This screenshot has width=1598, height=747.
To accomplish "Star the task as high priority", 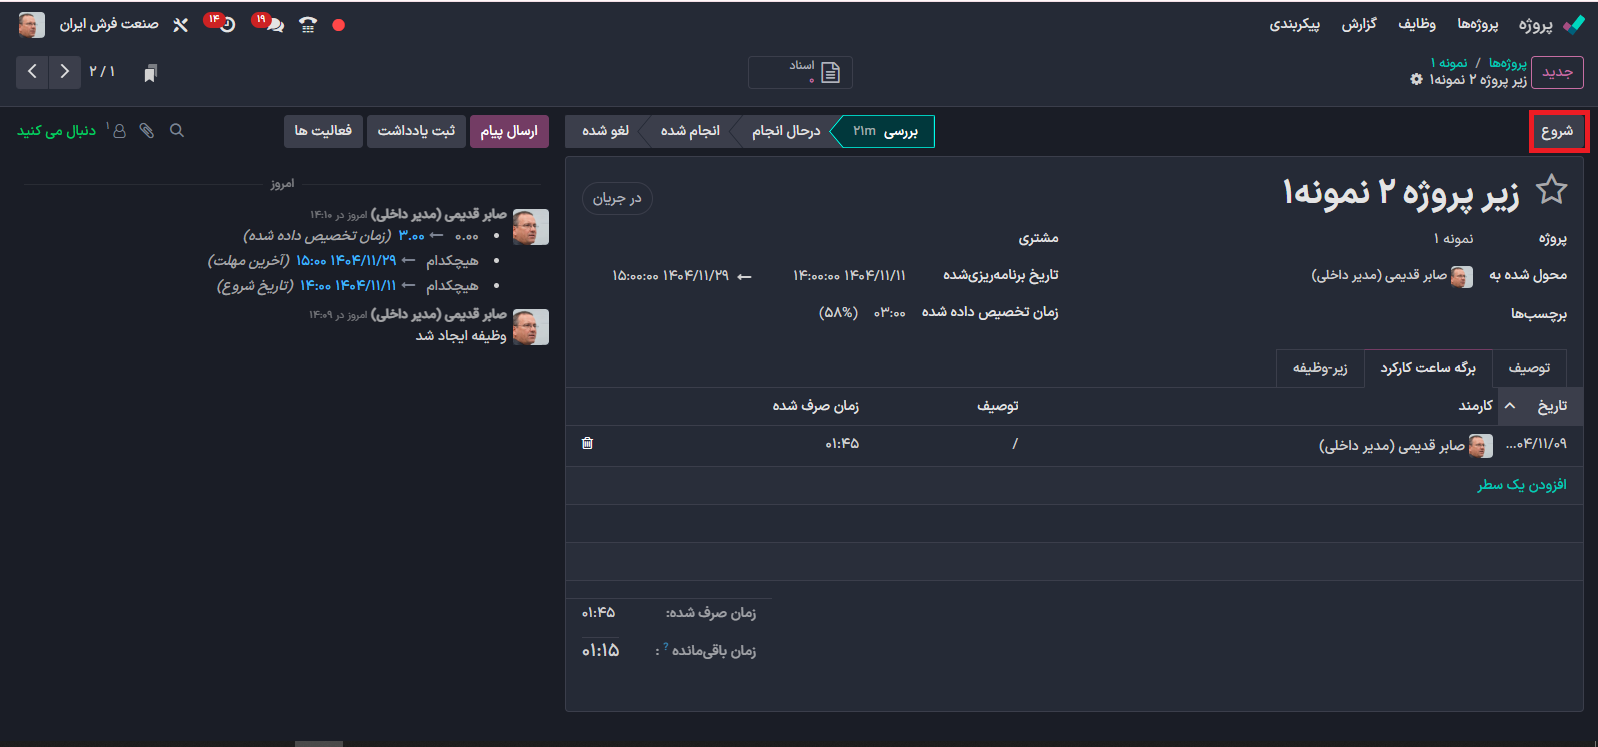I will [1551, 189].
